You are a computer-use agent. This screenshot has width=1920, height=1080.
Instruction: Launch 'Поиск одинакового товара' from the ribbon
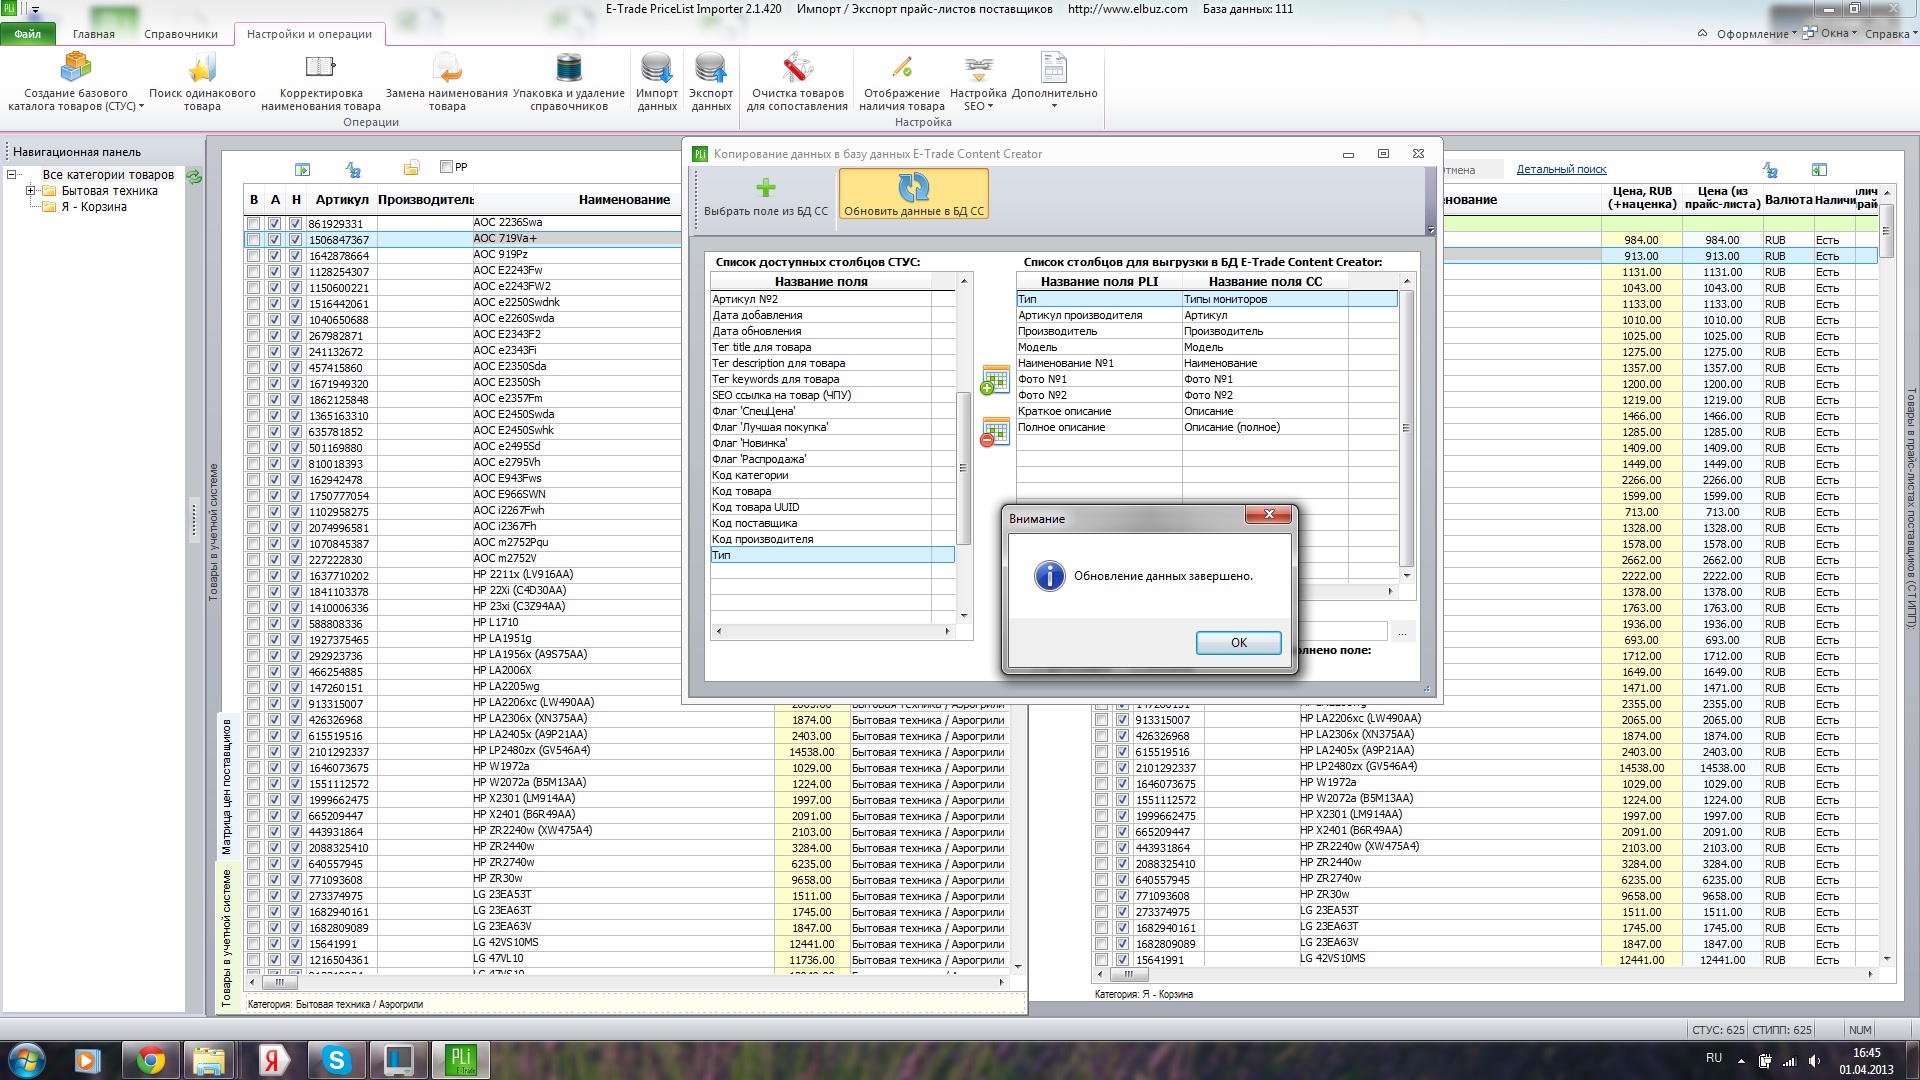pos(202,81)
